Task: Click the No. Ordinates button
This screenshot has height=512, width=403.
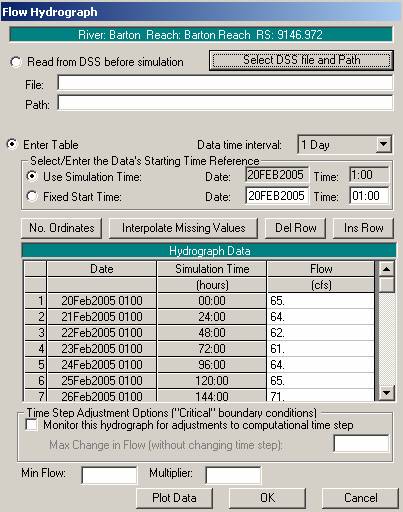Action: click(61, 228)
